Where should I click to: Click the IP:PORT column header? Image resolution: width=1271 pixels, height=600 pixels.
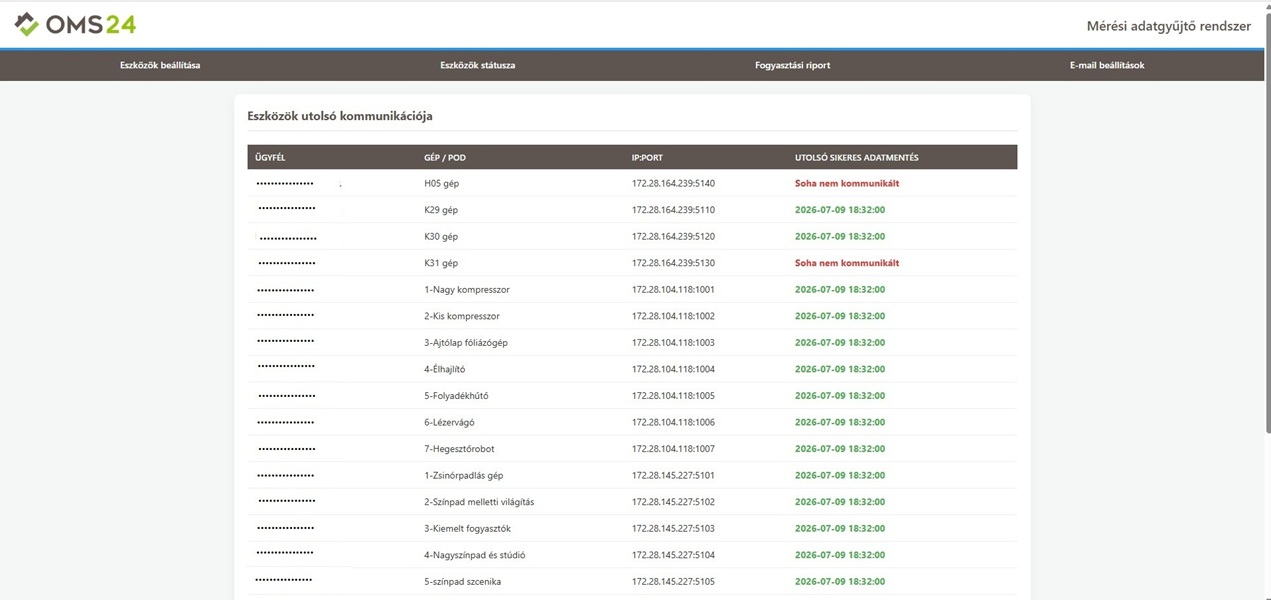(x=647, y=157)
